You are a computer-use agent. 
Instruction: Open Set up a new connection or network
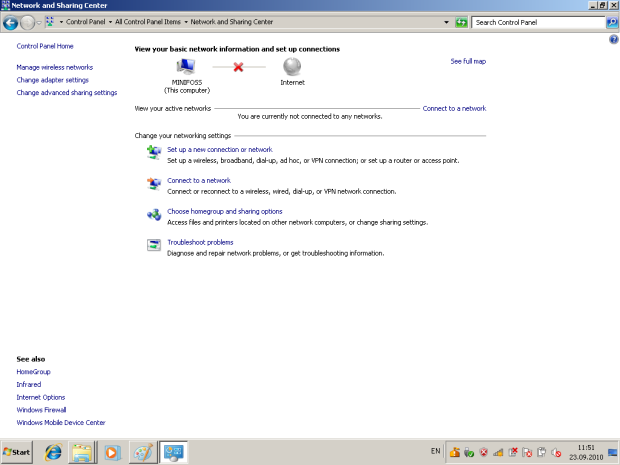219,150
